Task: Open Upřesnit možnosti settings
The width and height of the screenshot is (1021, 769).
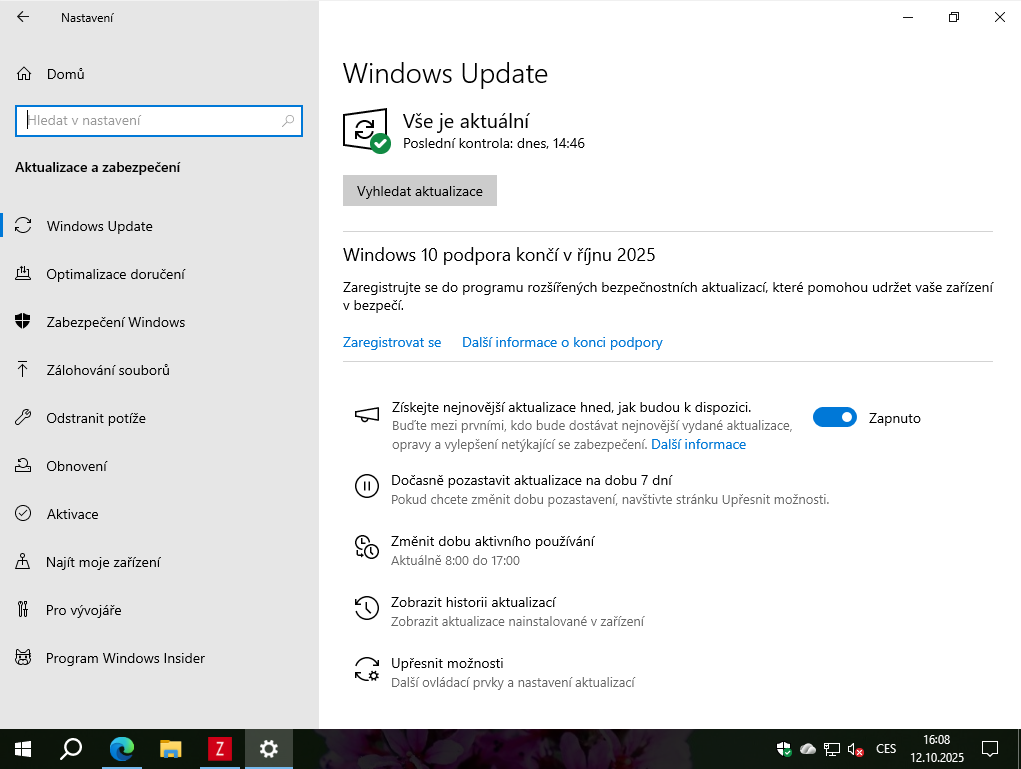Action: pyautogui.click(x=447, y=663)
